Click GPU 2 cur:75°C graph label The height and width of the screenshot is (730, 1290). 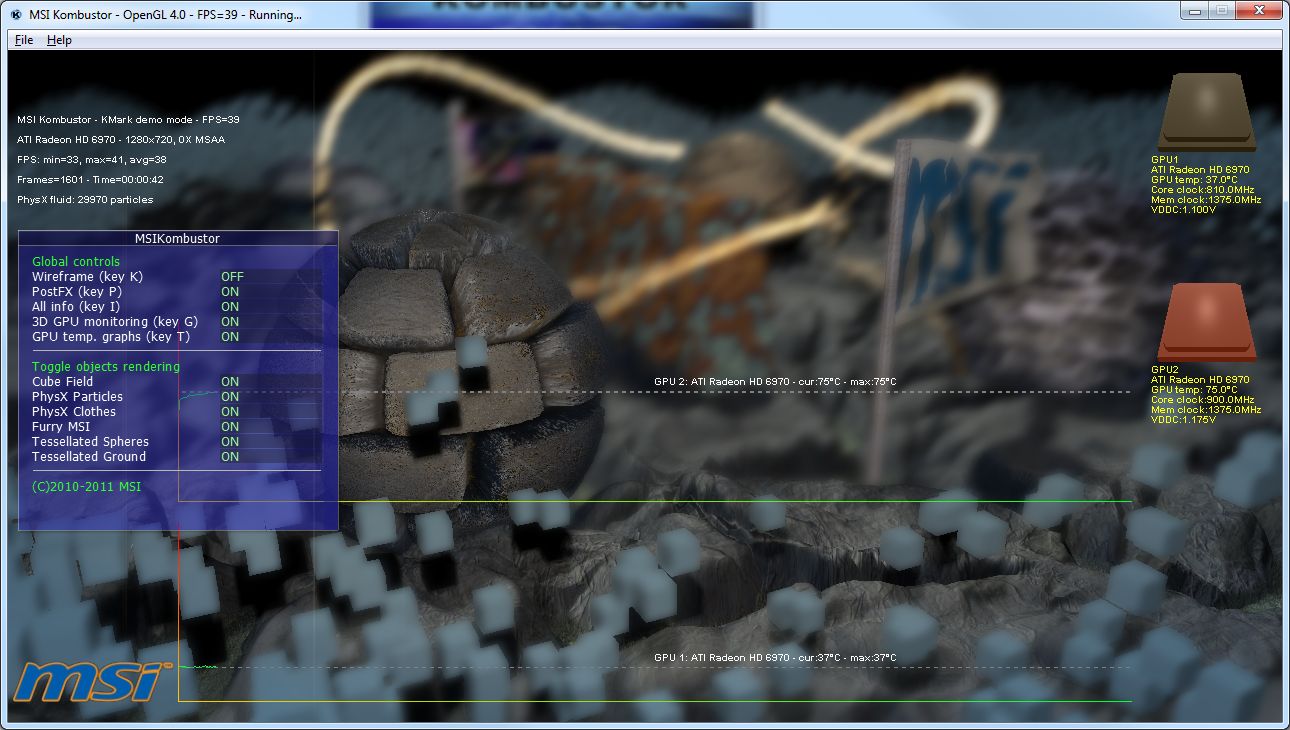point(775,382)
